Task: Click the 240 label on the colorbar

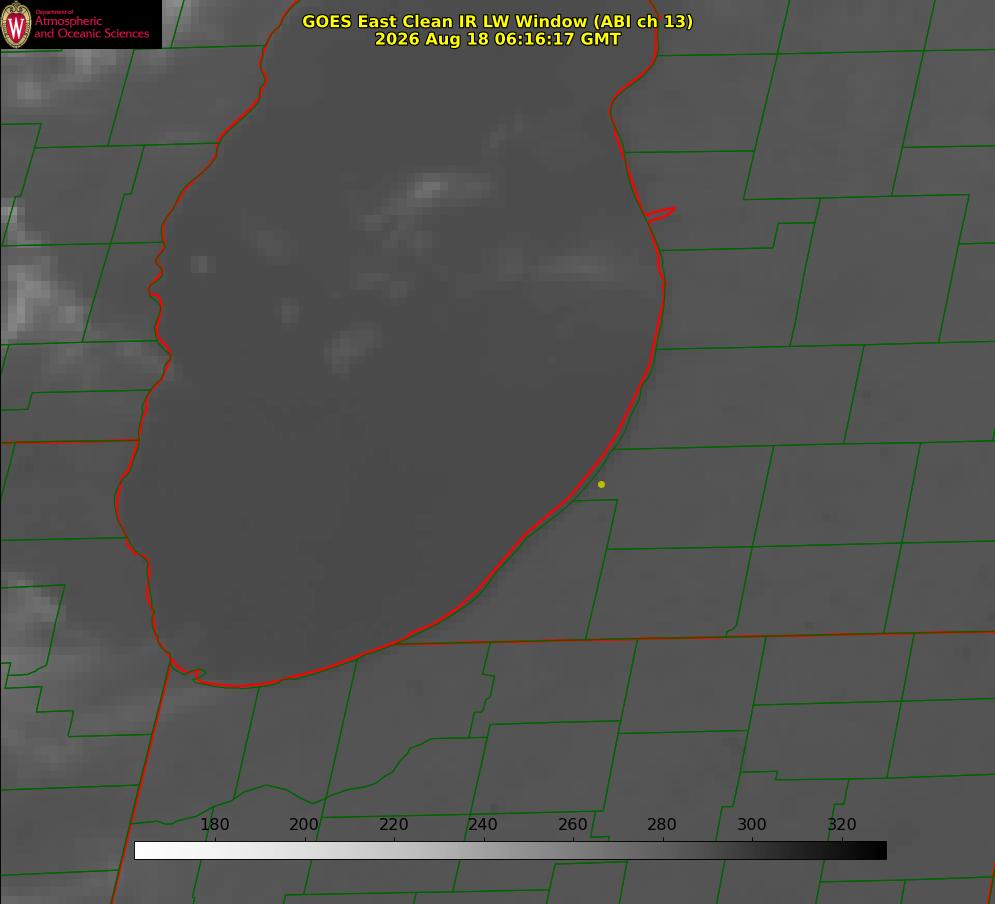Action: 483,824
